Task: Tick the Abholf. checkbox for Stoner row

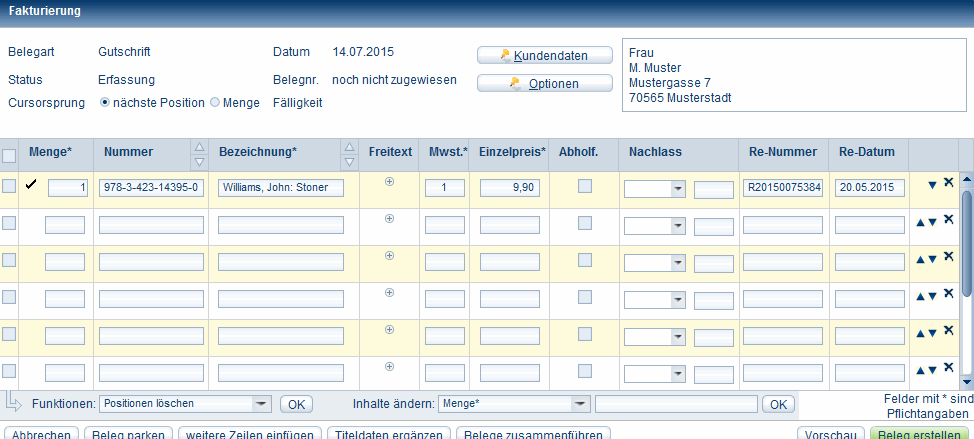Action: pos(585,186)
